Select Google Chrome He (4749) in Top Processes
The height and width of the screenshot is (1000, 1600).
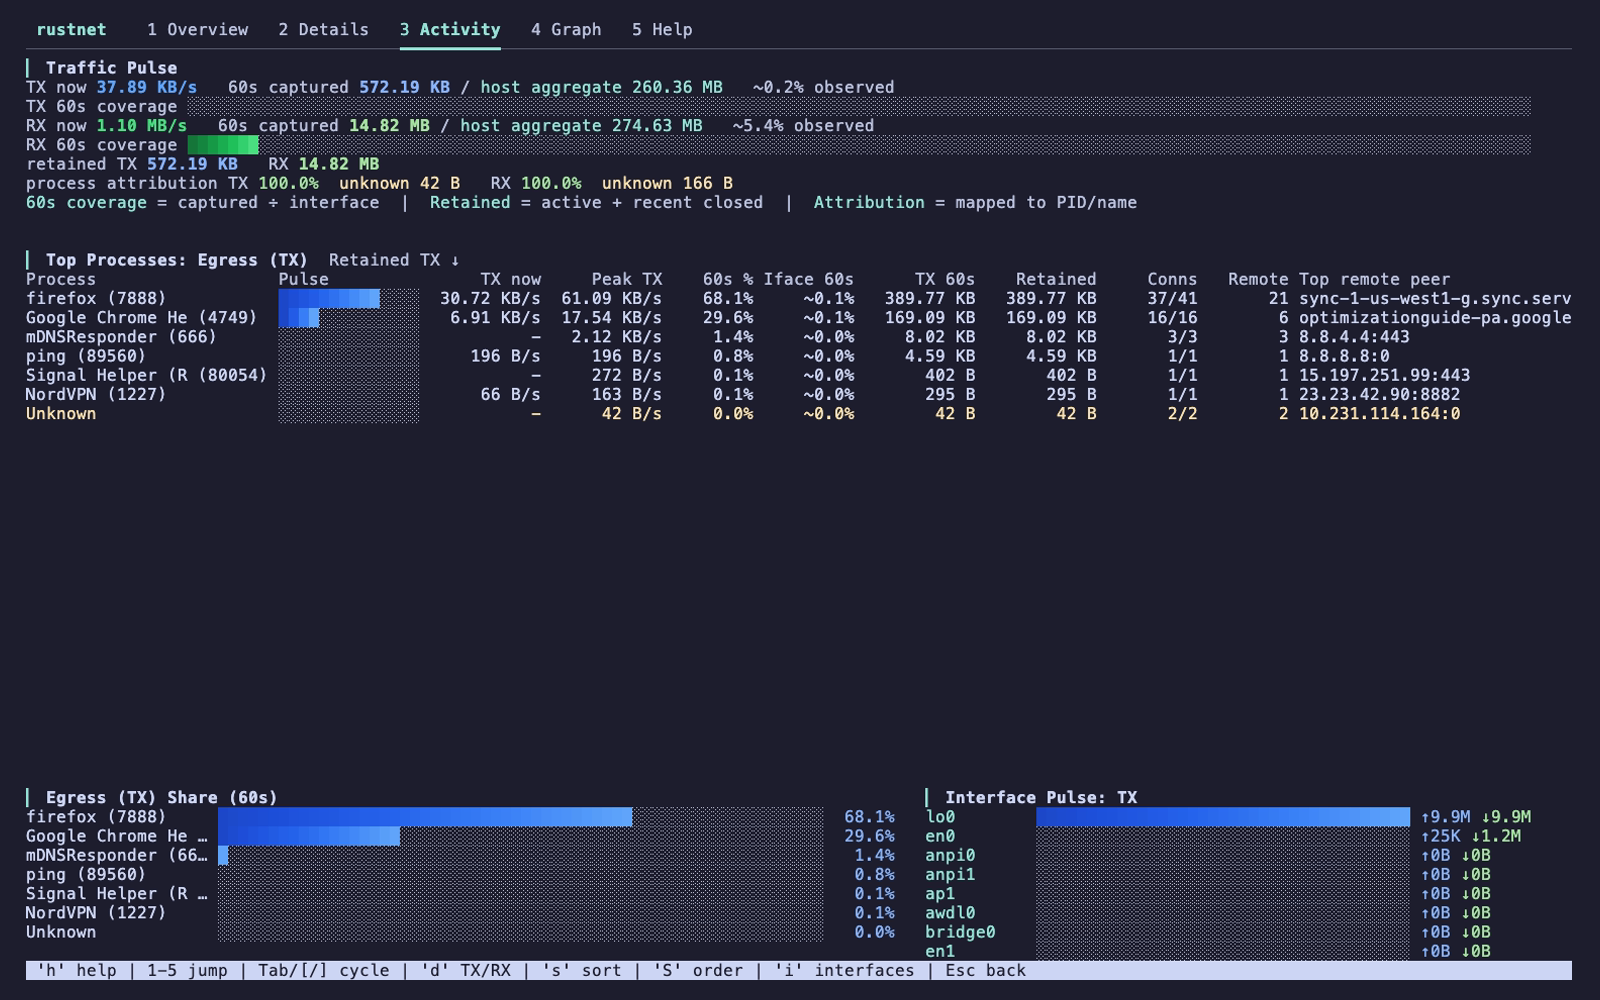(x=798, y=318)
